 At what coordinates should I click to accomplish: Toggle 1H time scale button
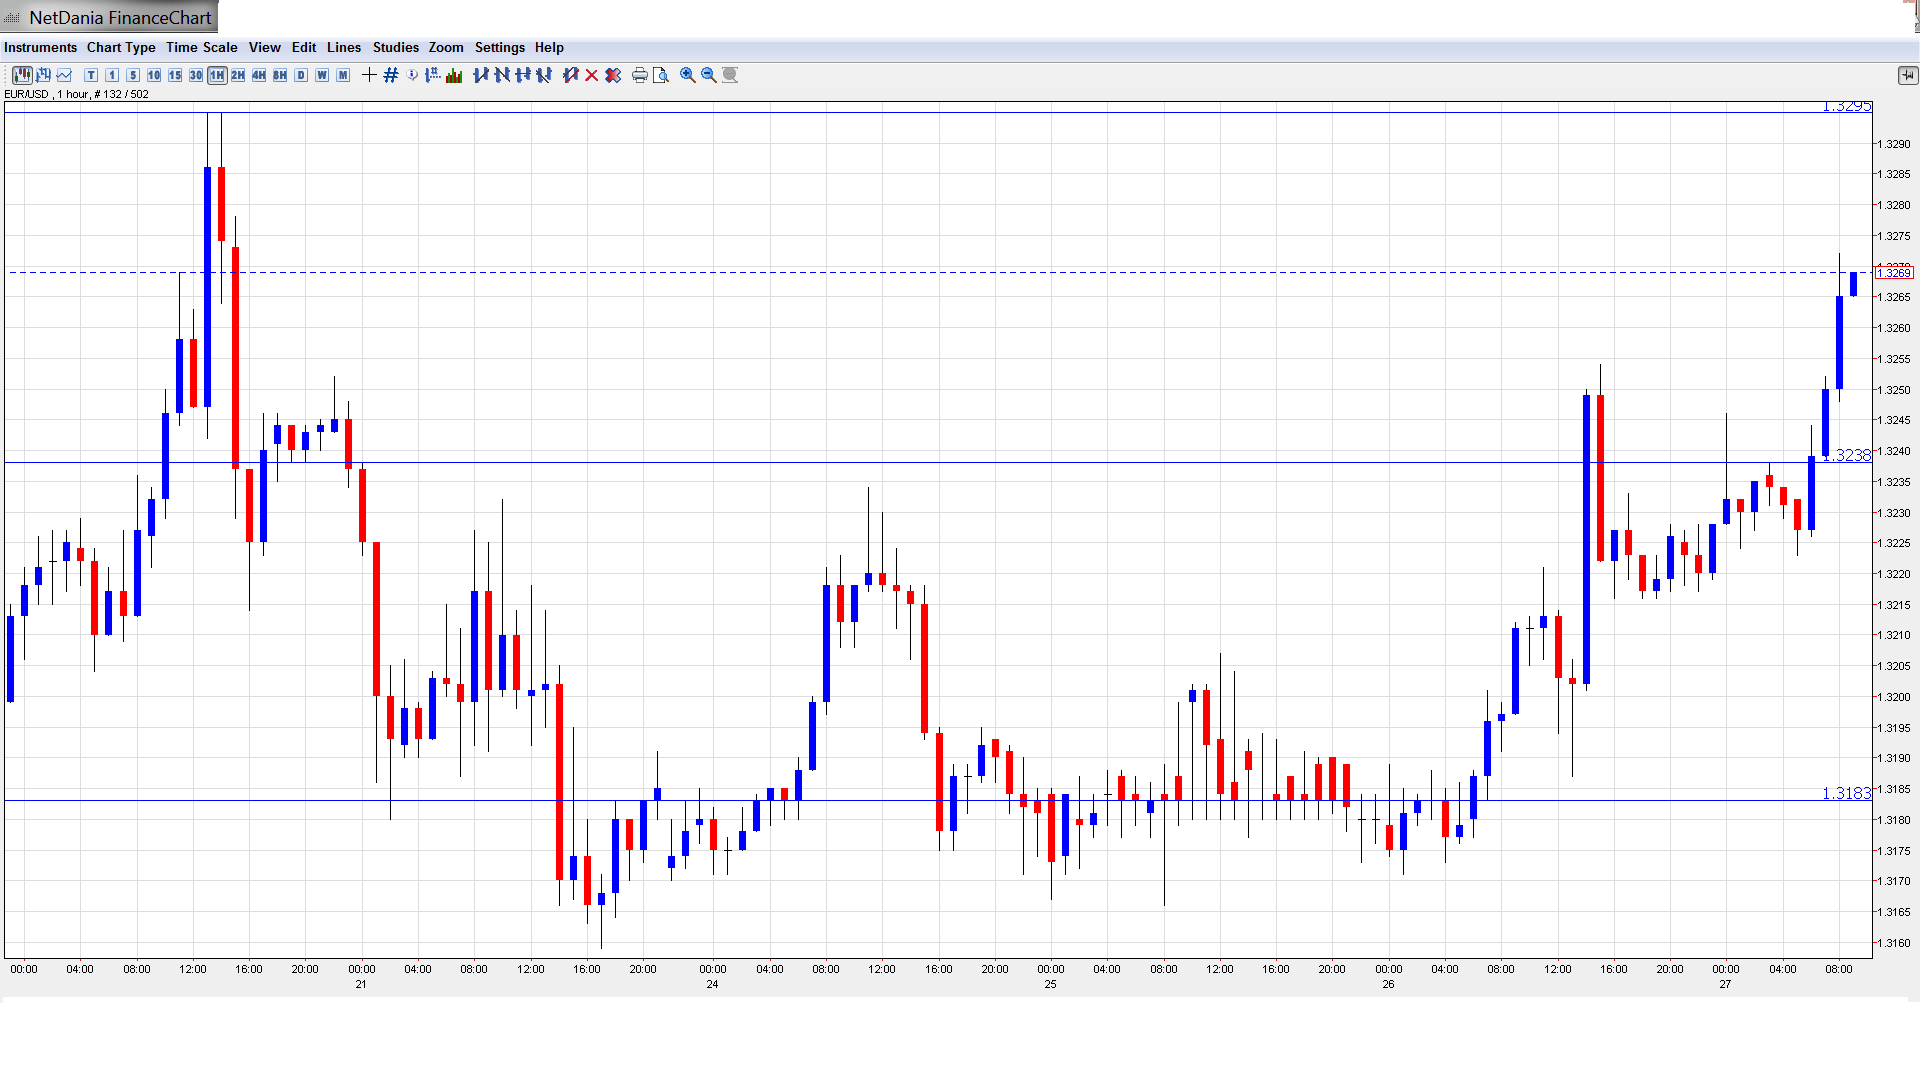click(217, 75)
